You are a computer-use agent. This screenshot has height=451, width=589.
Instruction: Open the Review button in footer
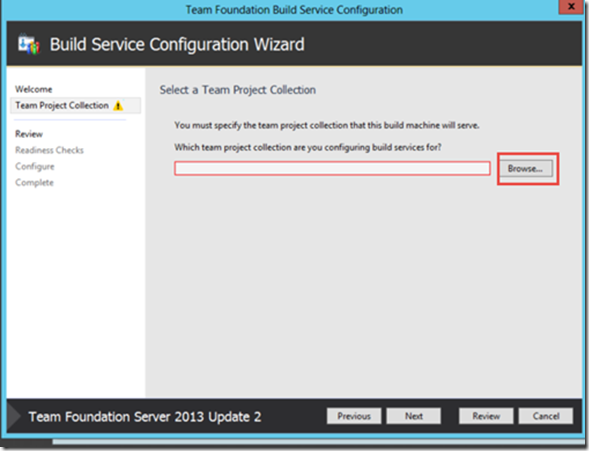(x=486, y=416)
